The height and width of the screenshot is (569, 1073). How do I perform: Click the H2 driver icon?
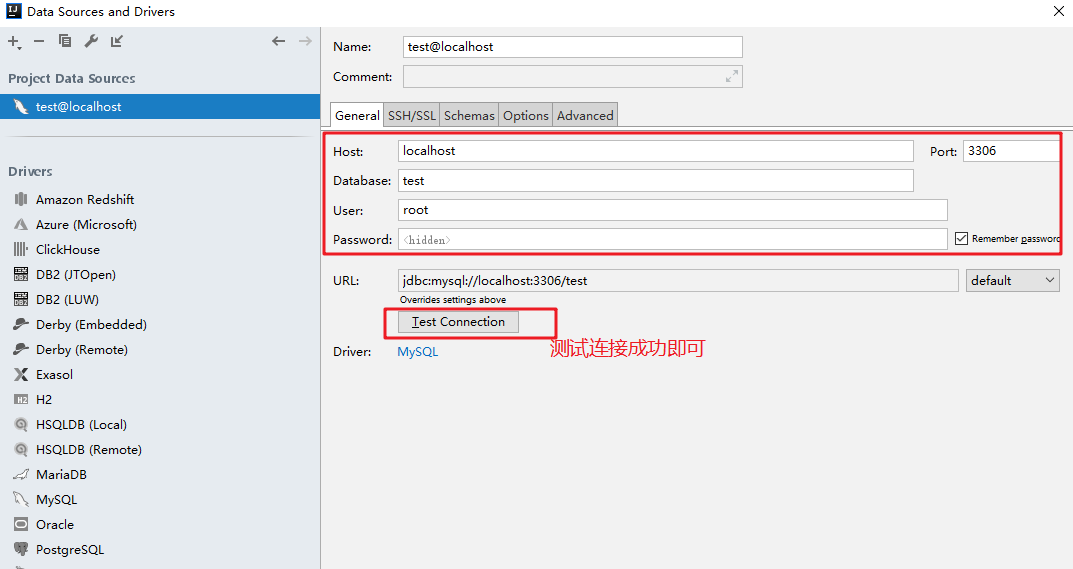[x=21, y=399]
